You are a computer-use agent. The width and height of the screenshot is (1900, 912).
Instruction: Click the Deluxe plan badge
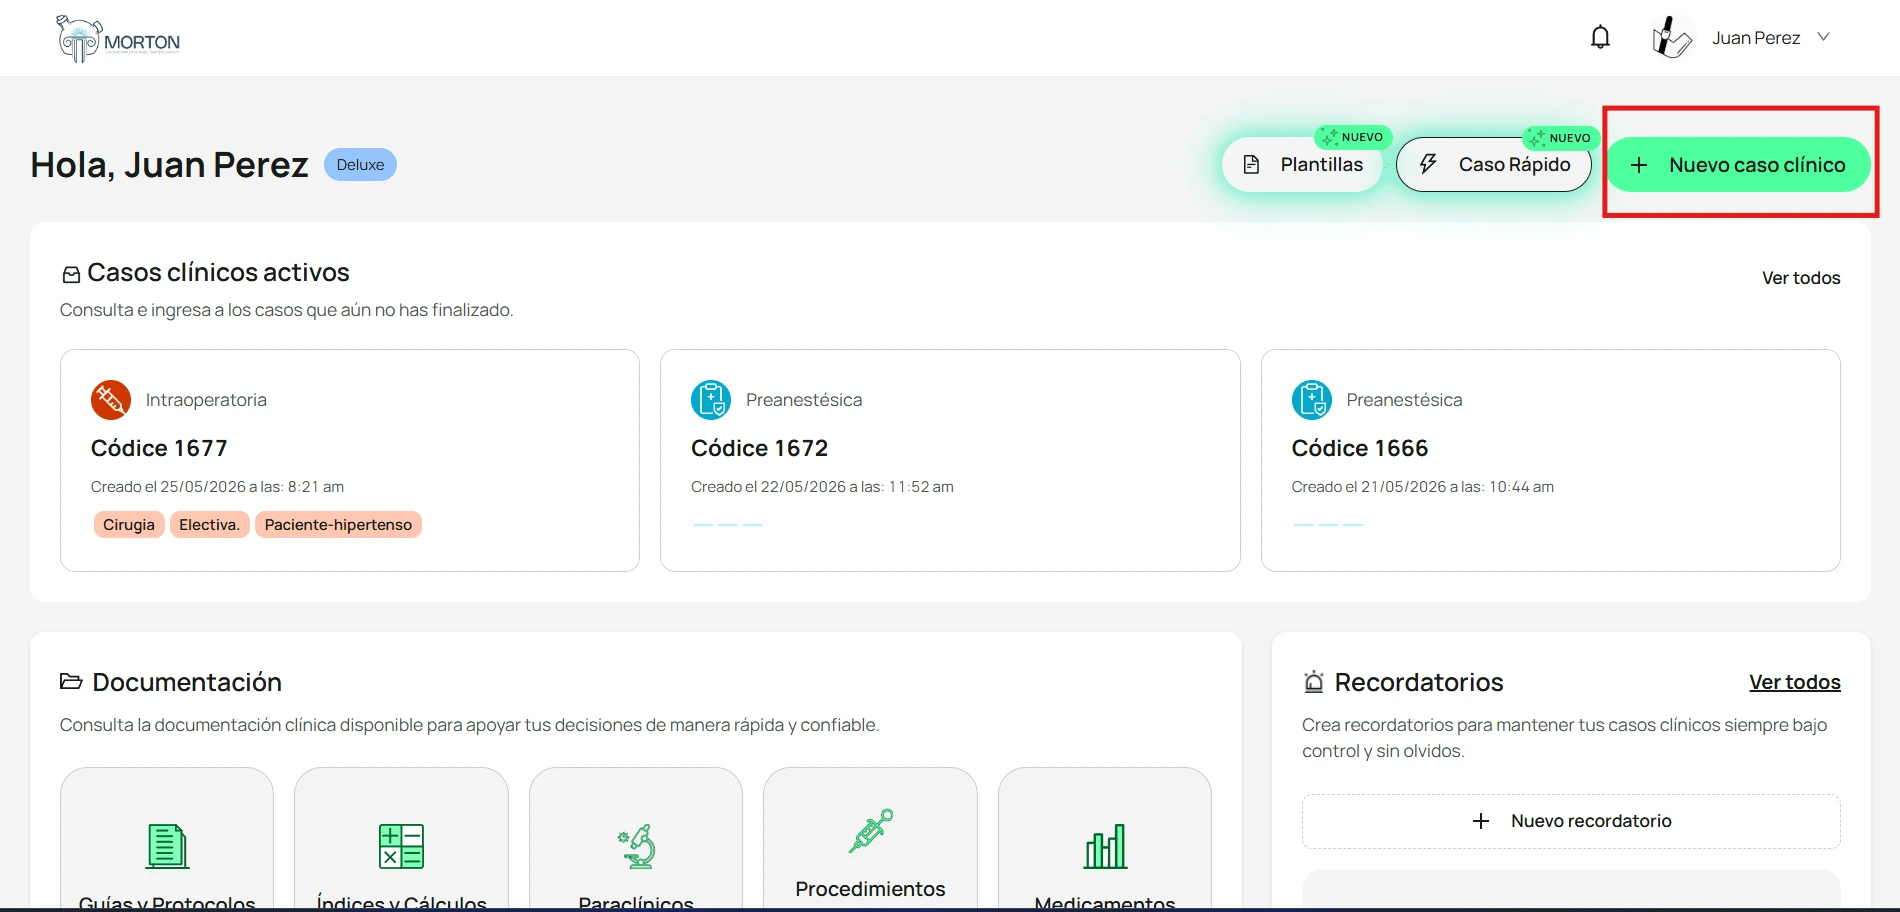pos(360,165)
